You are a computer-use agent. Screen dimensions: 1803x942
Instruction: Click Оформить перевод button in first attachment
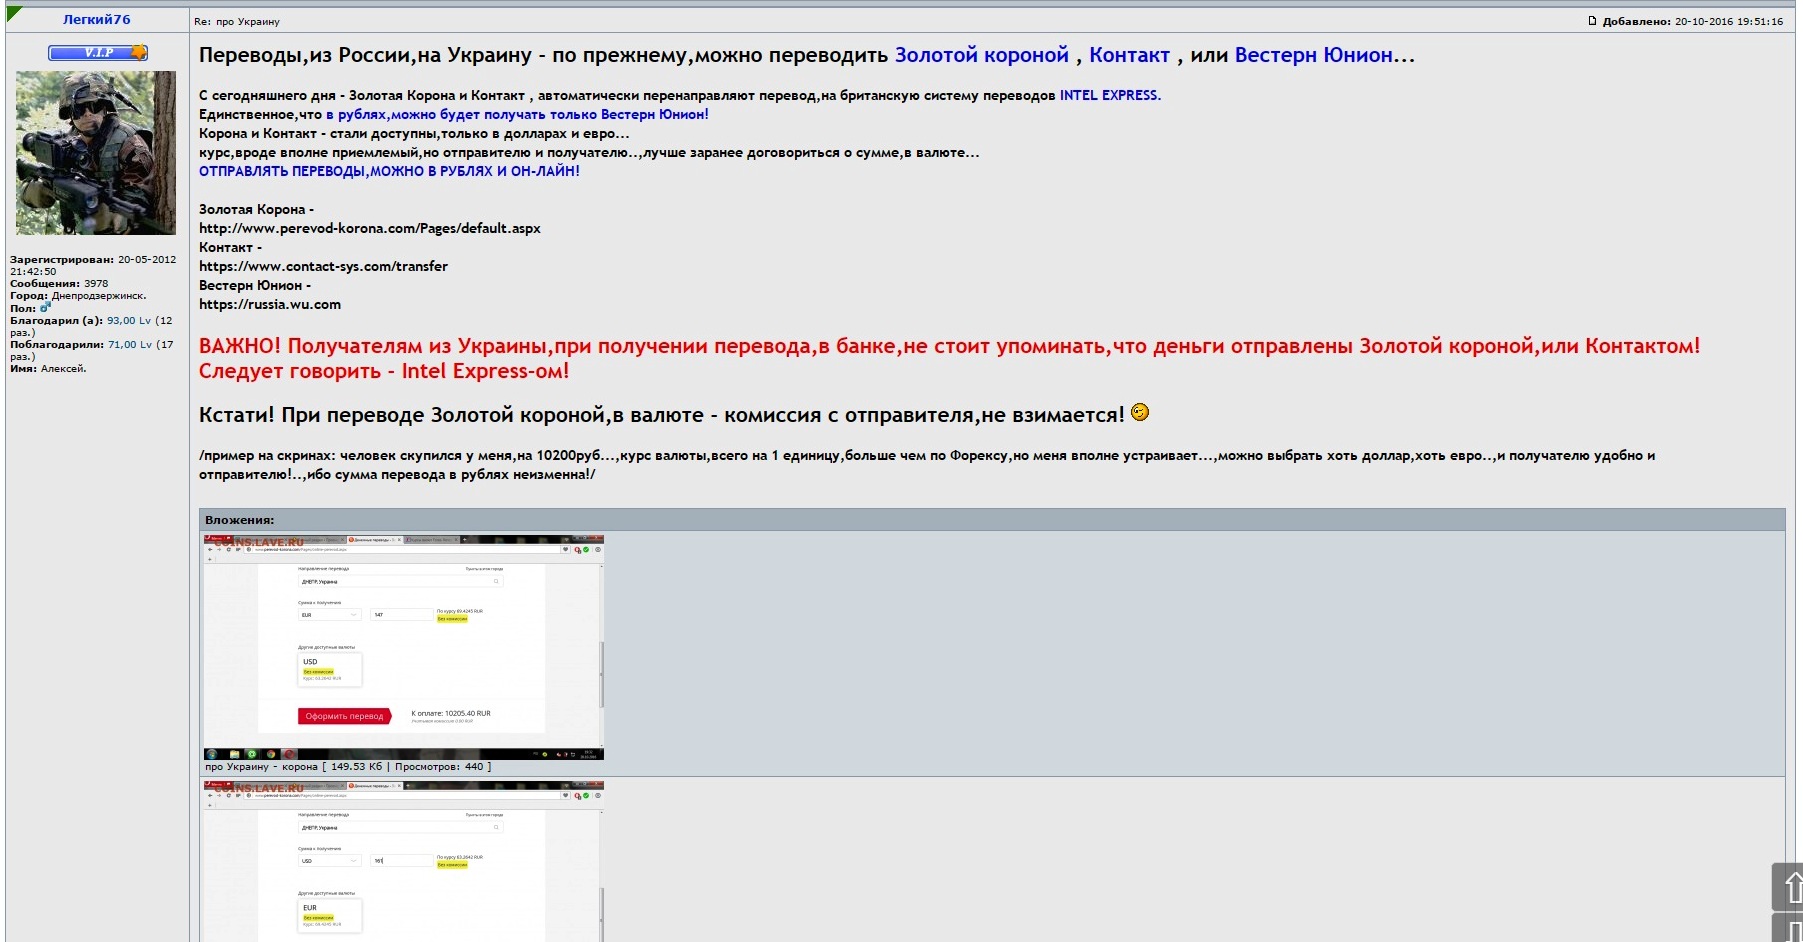(x=344, y=716)
